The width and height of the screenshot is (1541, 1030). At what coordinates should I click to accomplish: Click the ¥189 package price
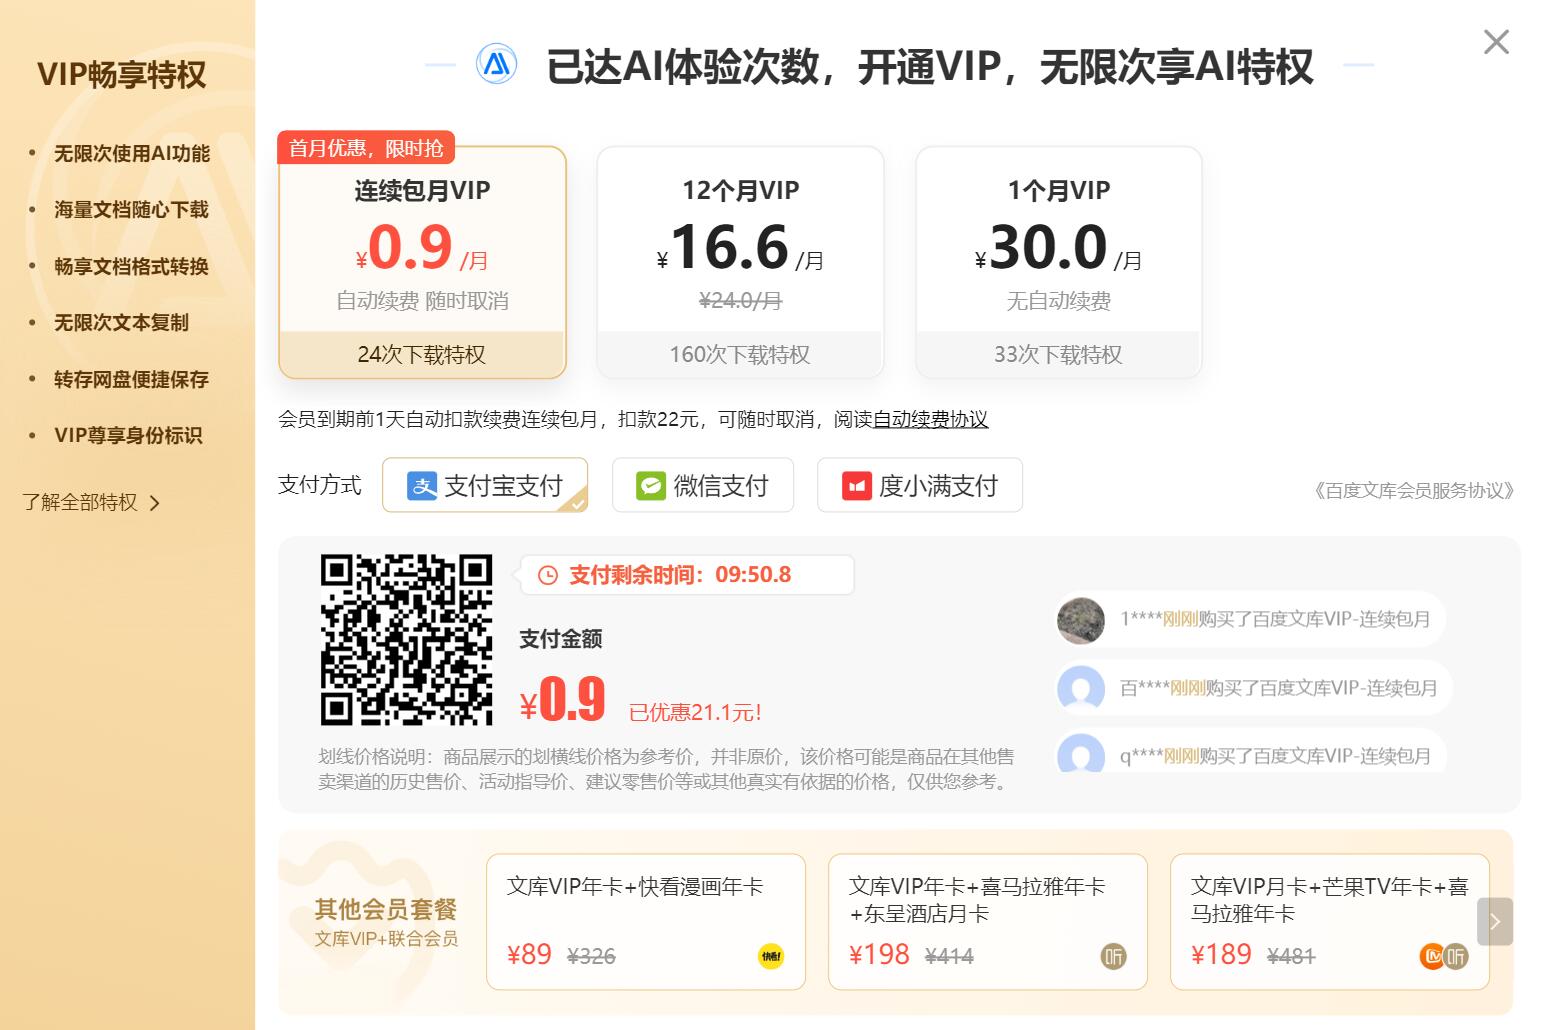1221,955
